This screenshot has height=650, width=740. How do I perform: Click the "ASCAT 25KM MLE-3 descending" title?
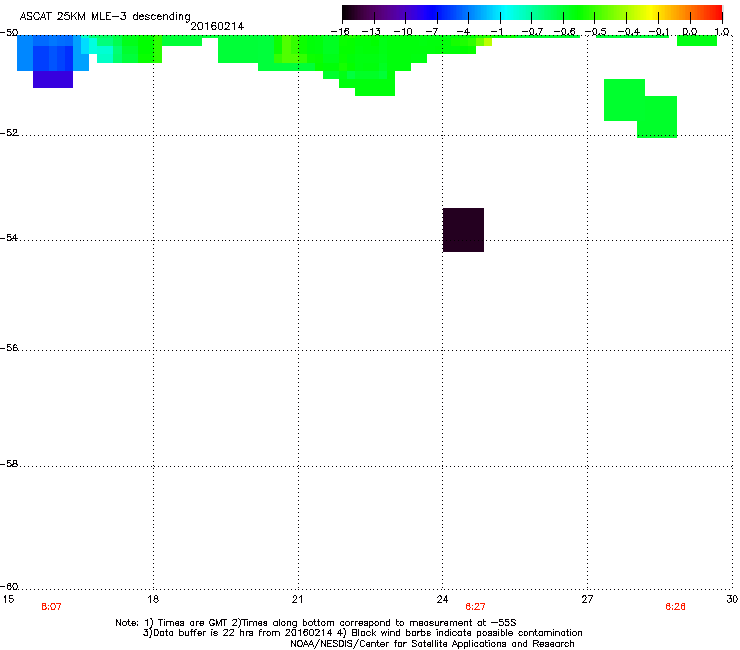105,16
